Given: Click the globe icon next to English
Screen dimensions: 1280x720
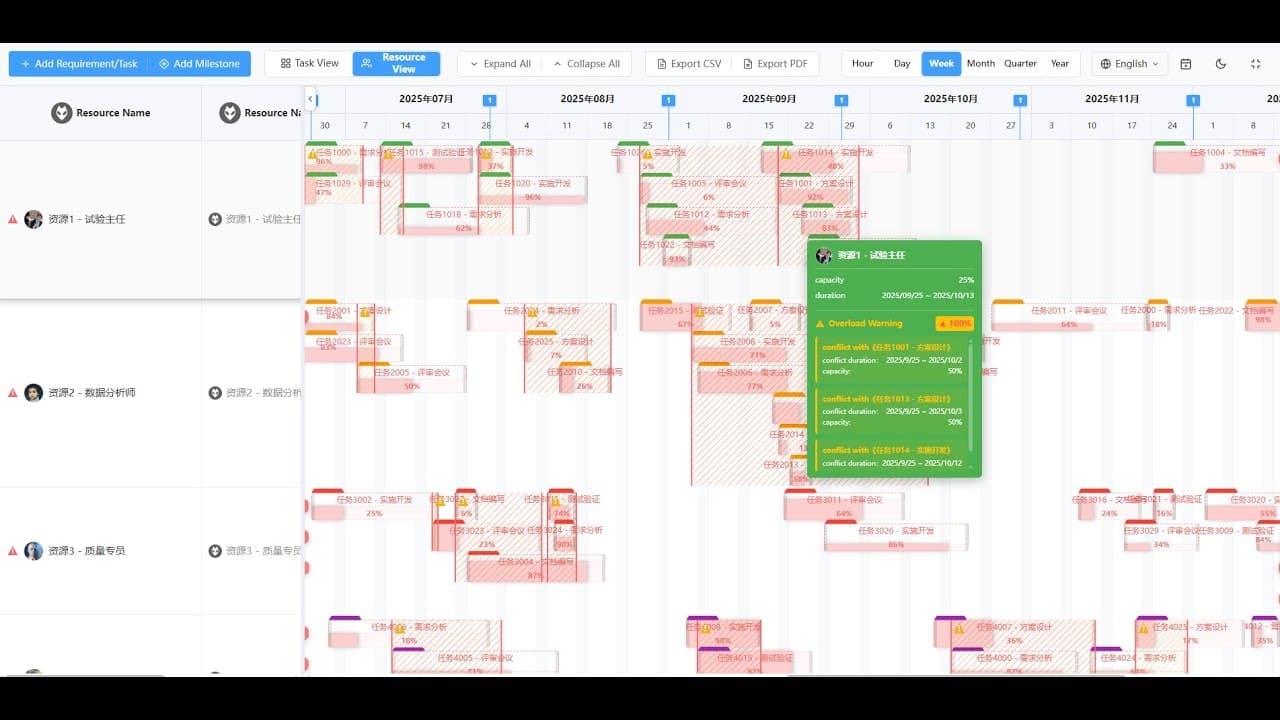Looking at the screenshot, I should pos(1106,63).
